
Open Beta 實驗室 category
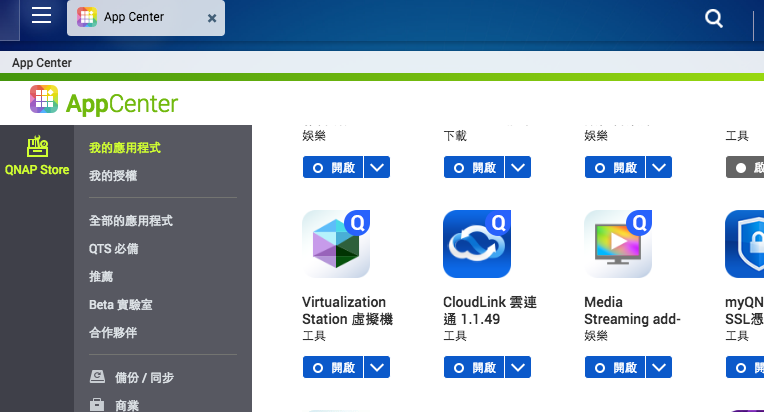pos(120,304)
